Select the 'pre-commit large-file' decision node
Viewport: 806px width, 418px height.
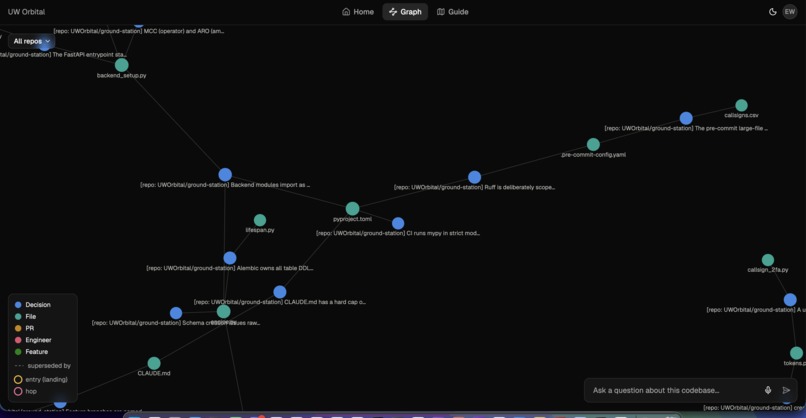(686, 118)
